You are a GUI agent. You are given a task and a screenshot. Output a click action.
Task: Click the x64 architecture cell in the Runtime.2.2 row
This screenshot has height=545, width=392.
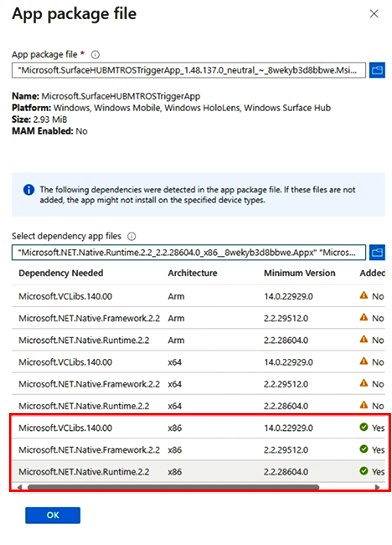[175, 406]
